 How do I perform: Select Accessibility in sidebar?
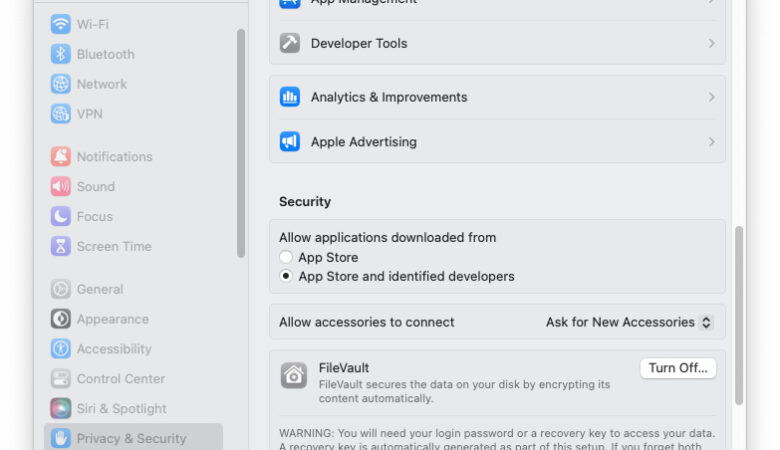pos(133,349)
